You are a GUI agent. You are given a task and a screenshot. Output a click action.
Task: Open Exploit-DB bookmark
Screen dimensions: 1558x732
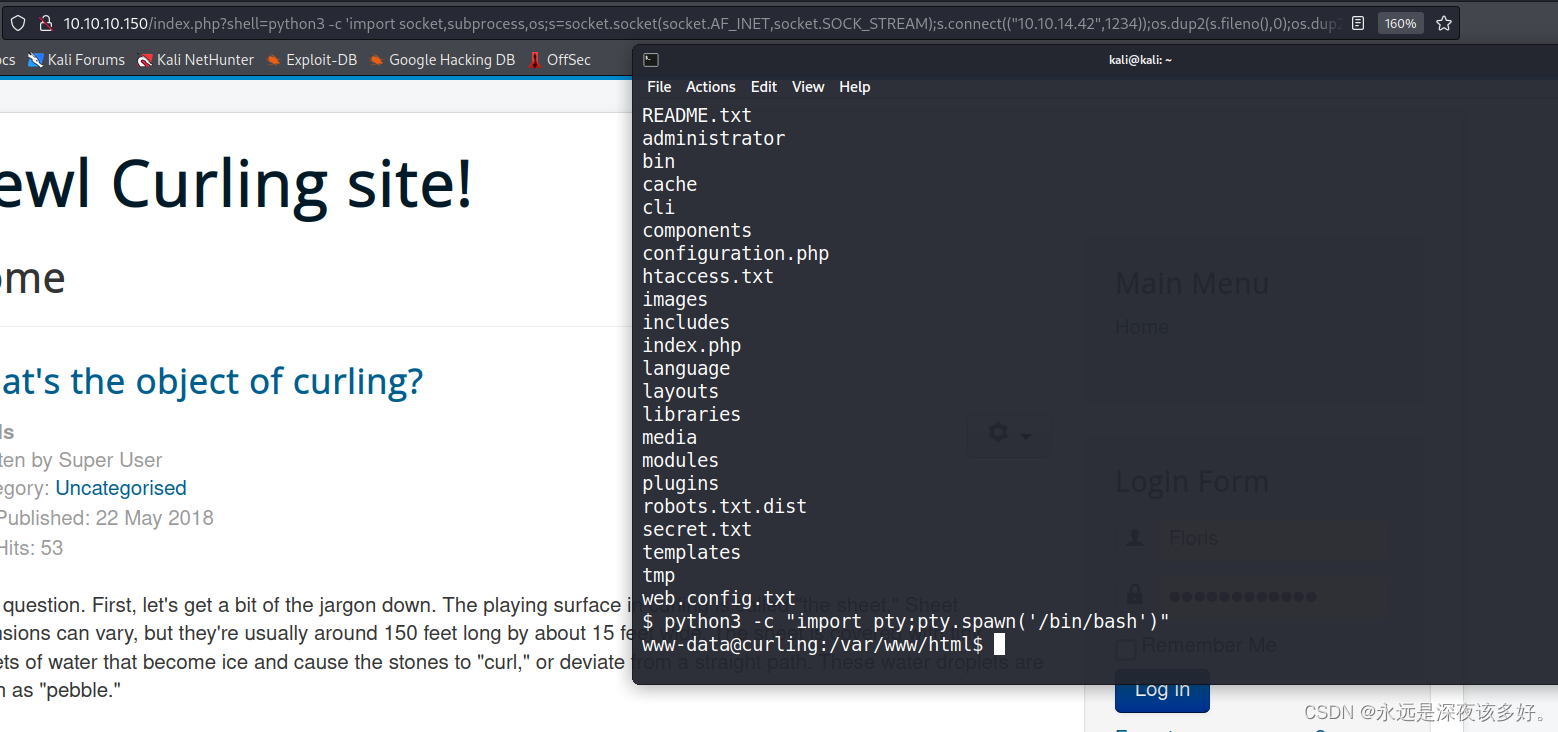[311, 60]
